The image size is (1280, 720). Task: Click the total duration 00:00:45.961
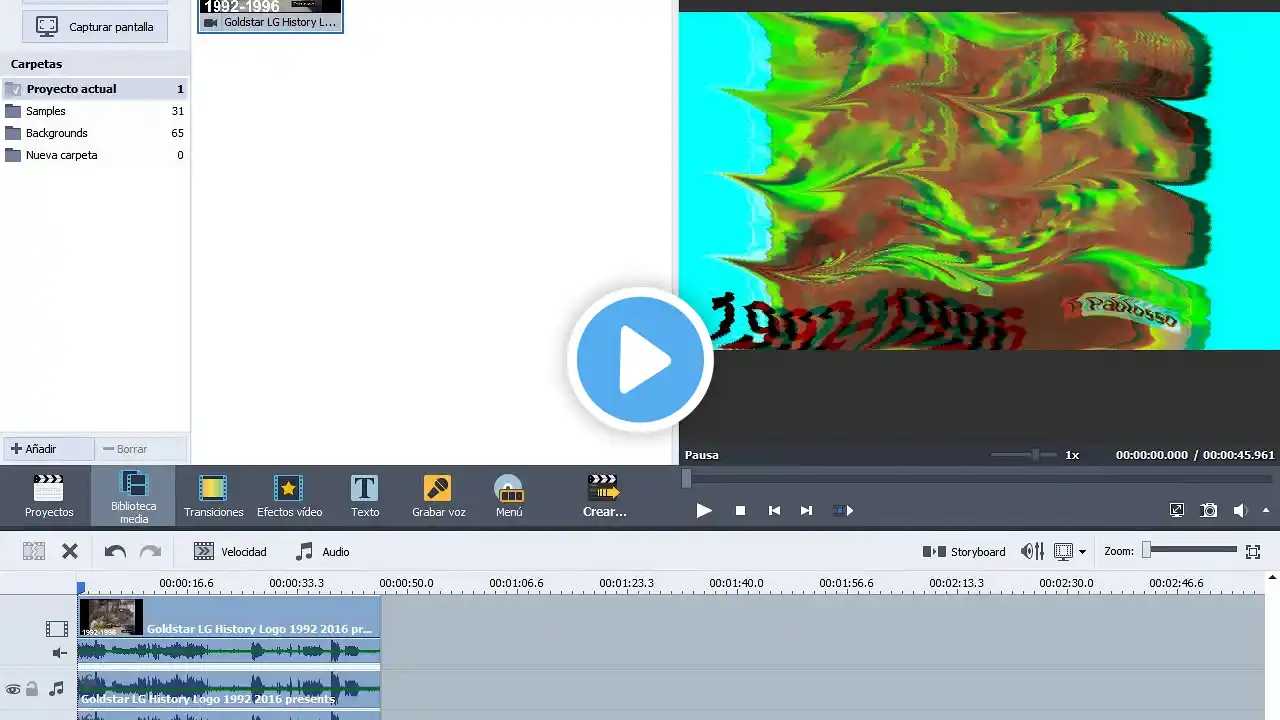(1239, 455)
